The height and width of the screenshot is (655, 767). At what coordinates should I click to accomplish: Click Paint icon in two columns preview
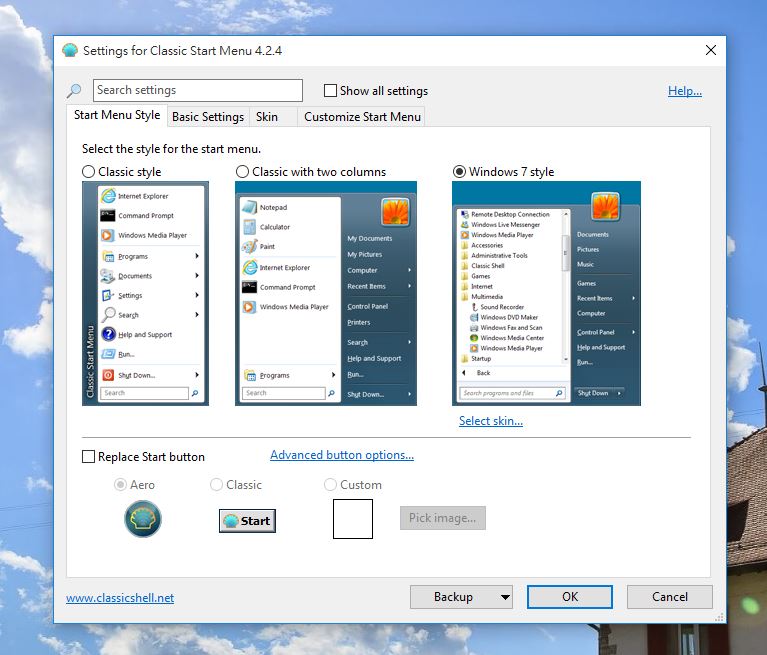coord(249,247)
